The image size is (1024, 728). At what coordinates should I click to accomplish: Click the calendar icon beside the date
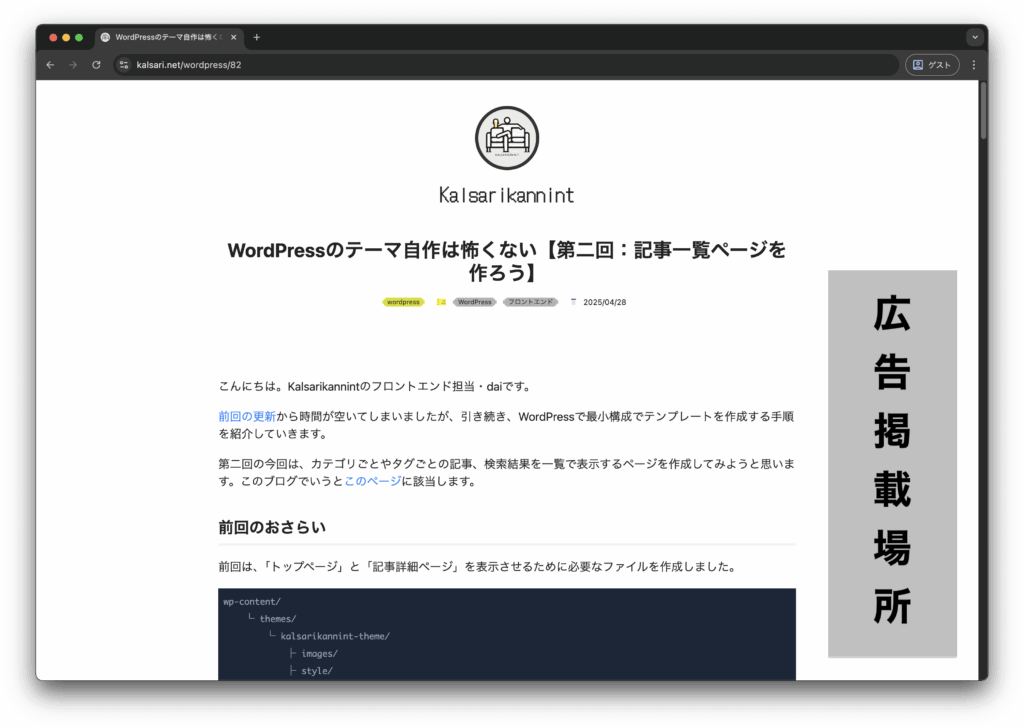[573, 302]
